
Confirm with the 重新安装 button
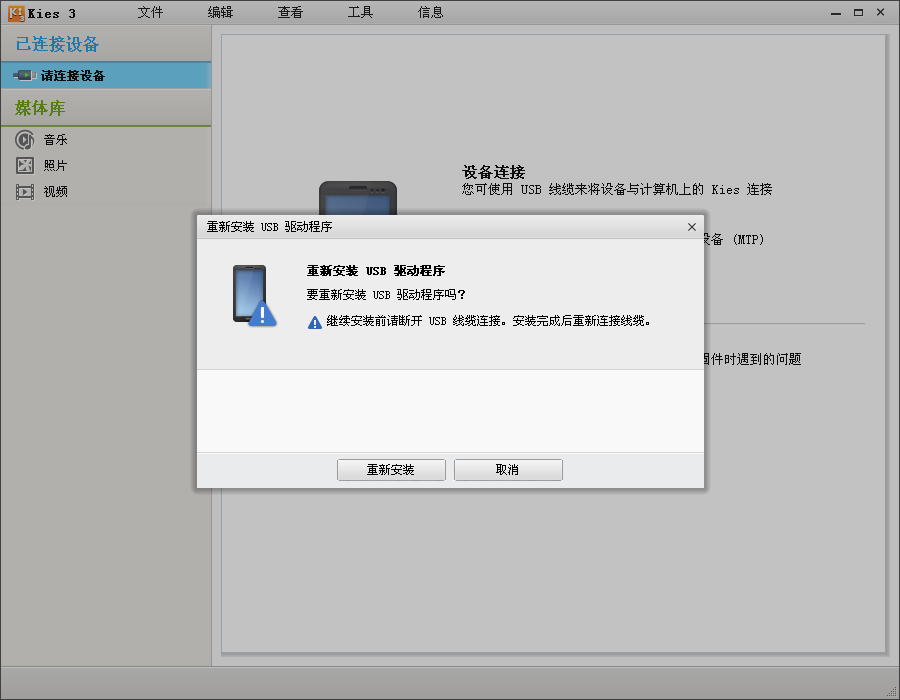pyautogui.click(x=391, y=470)
